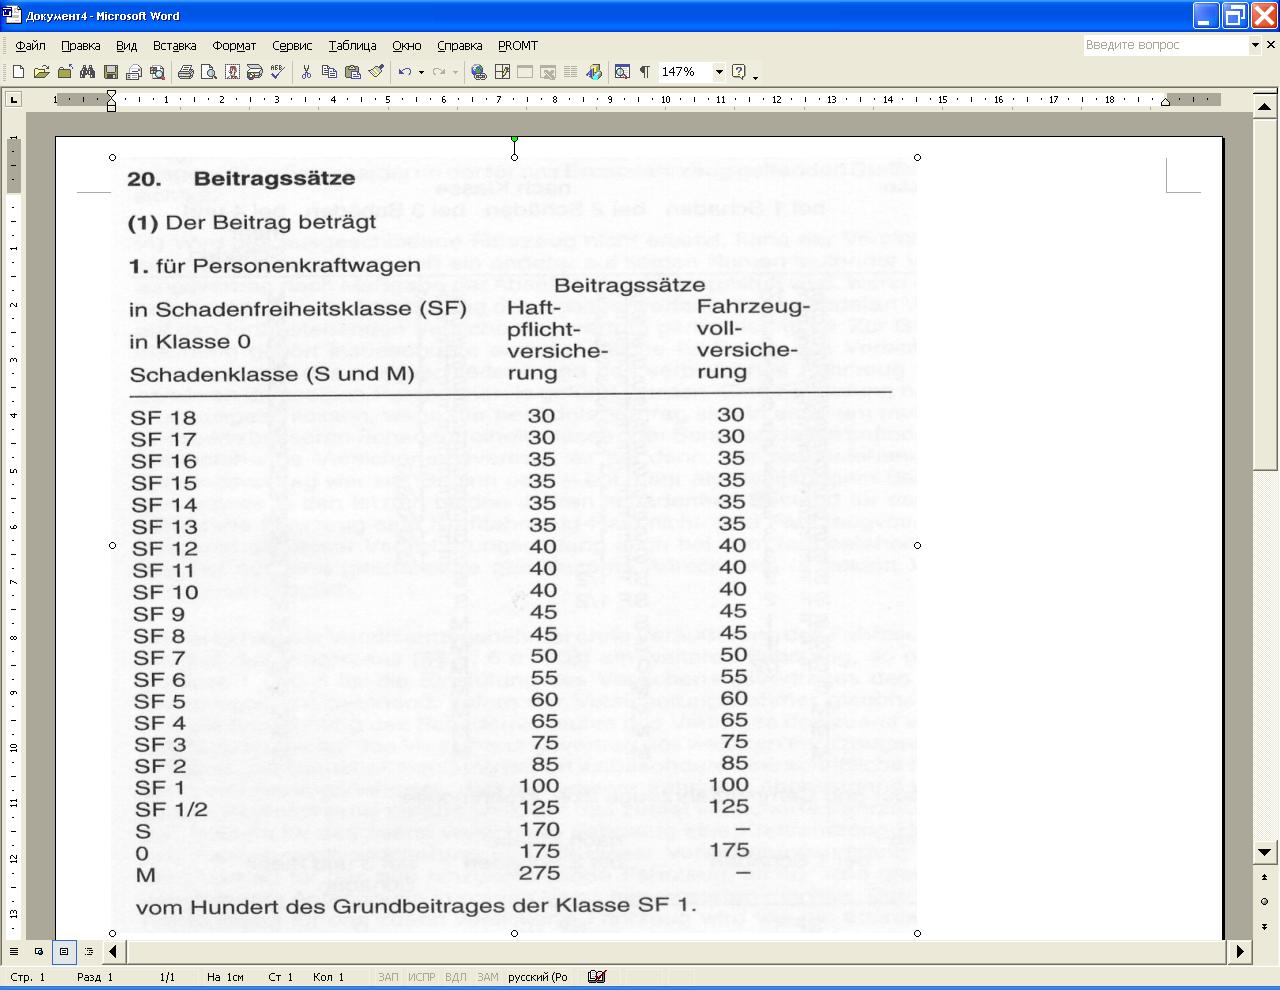Click the right indent marker on ruler
This screenshot has width=1280, height=990.
1165,102
